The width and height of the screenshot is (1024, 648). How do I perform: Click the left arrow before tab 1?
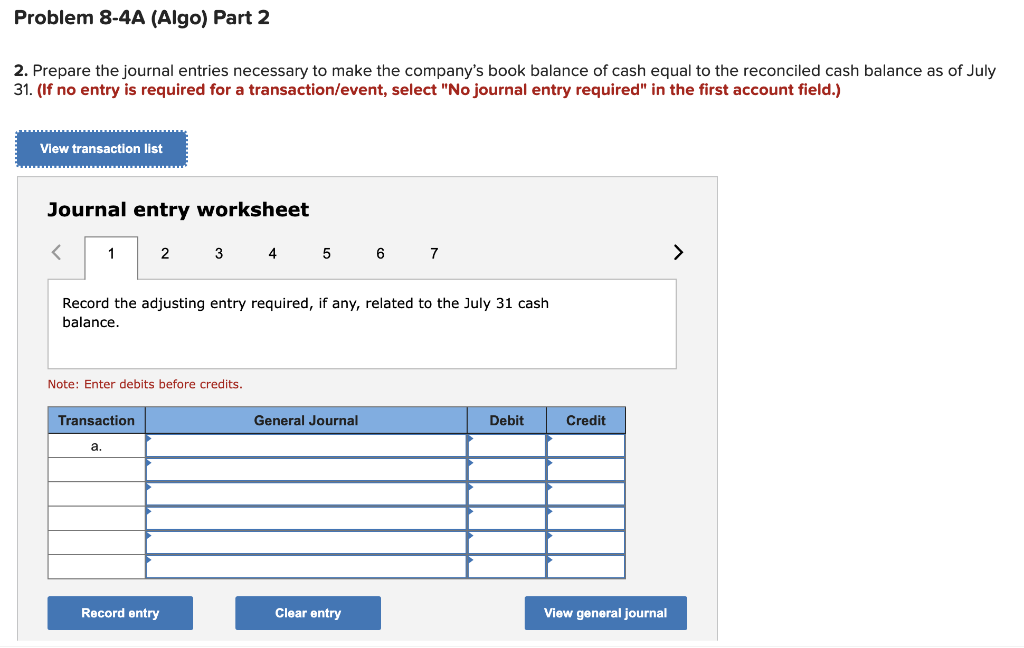click(x=56, y=253)
